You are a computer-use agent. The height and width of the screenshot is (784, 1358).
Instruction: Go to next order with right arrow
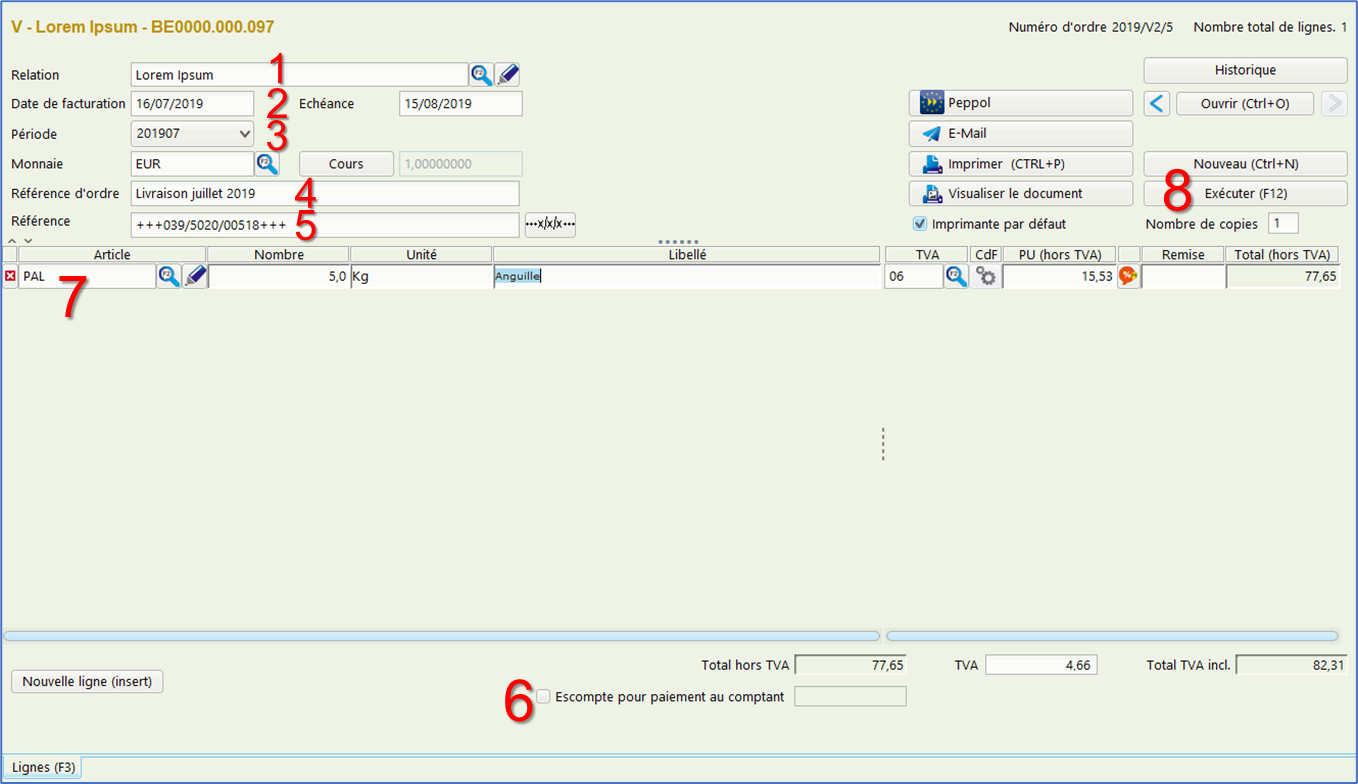[1334, 103]
